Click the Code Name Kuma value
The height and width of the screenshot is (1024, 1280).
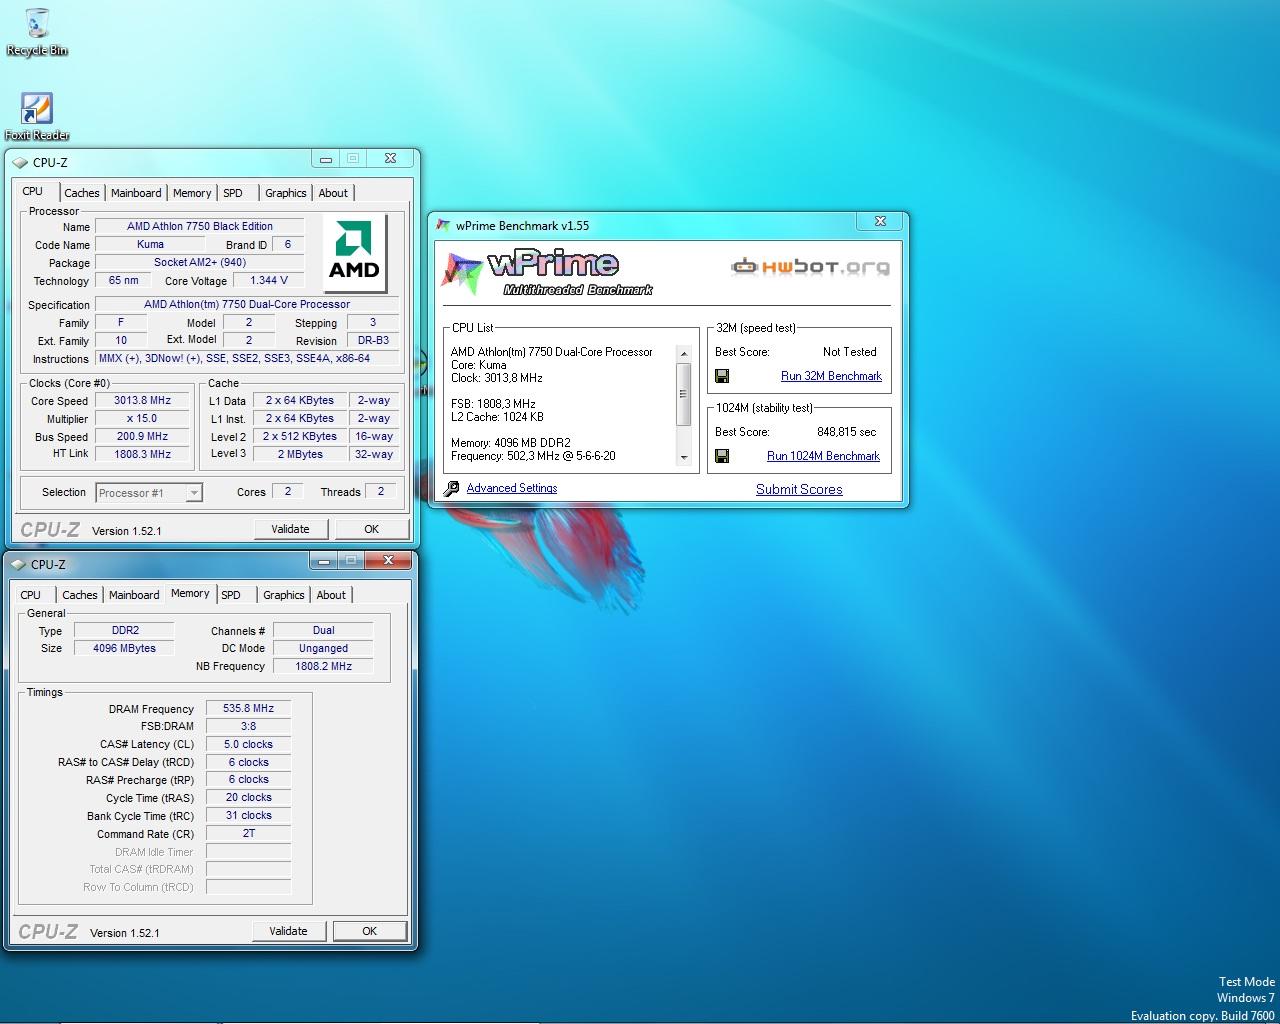click(x=150, y=244)
